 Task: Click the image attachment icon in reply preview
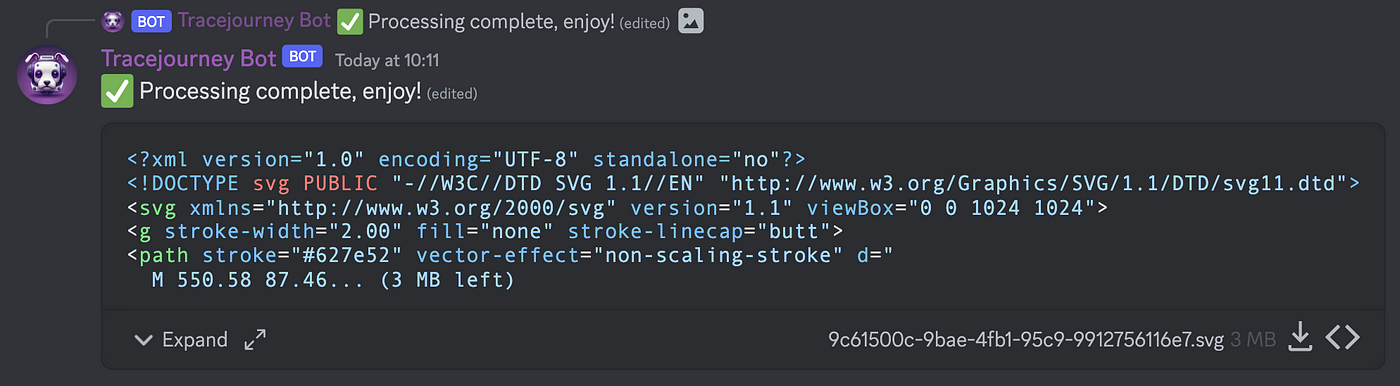pyautogui.click(x=691, y=20)
